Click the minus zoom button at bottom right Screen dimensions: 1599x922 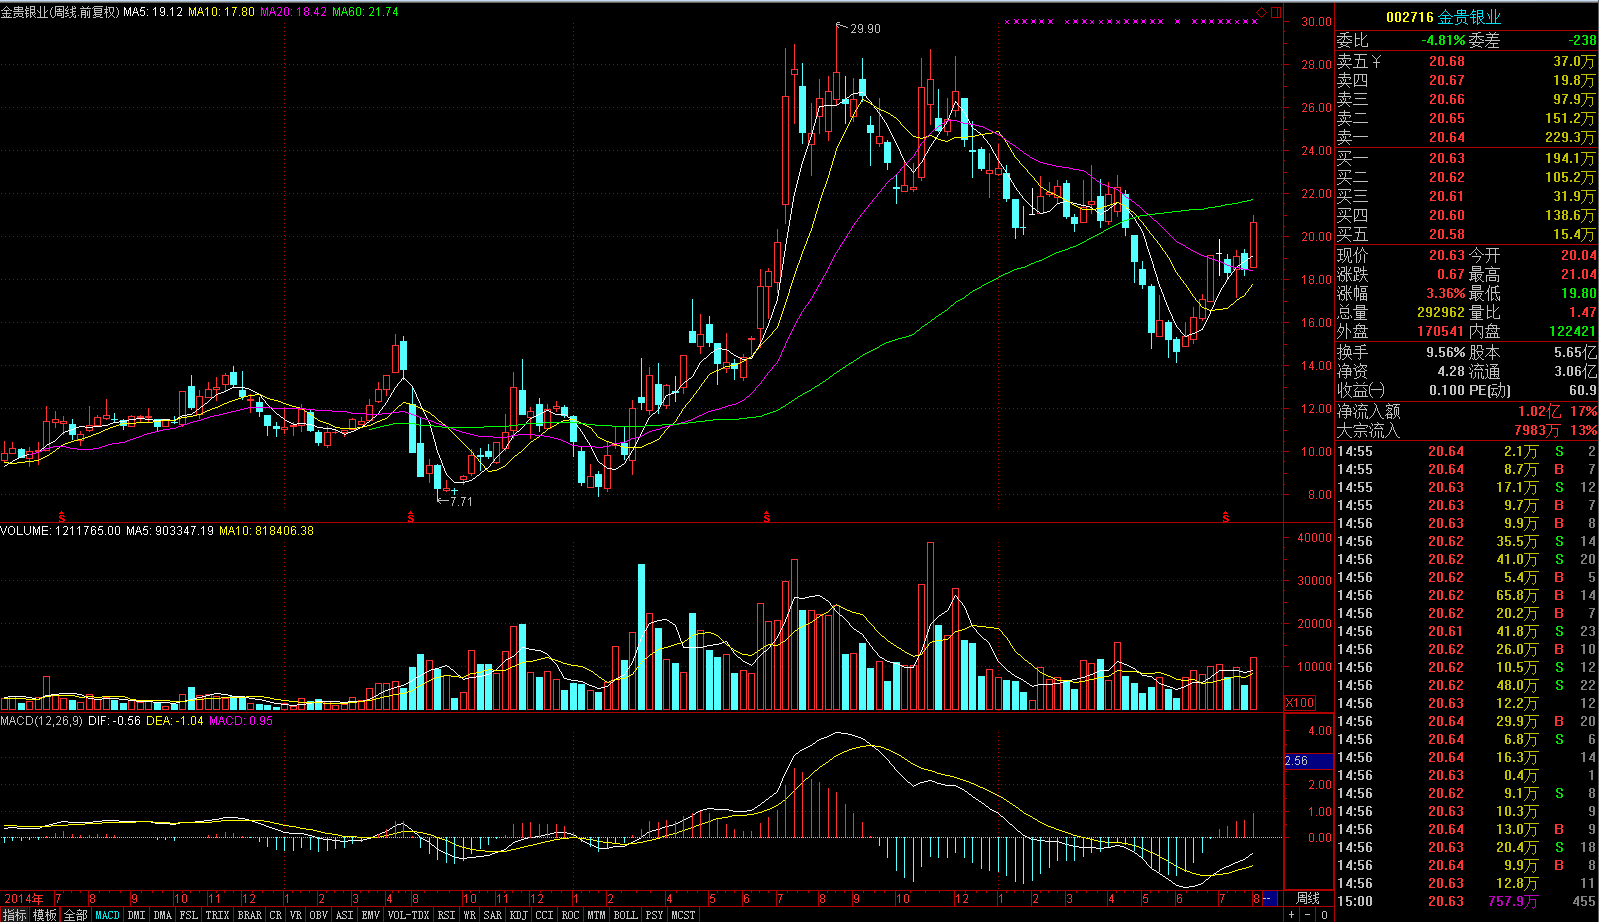[x=1308, y=915]
